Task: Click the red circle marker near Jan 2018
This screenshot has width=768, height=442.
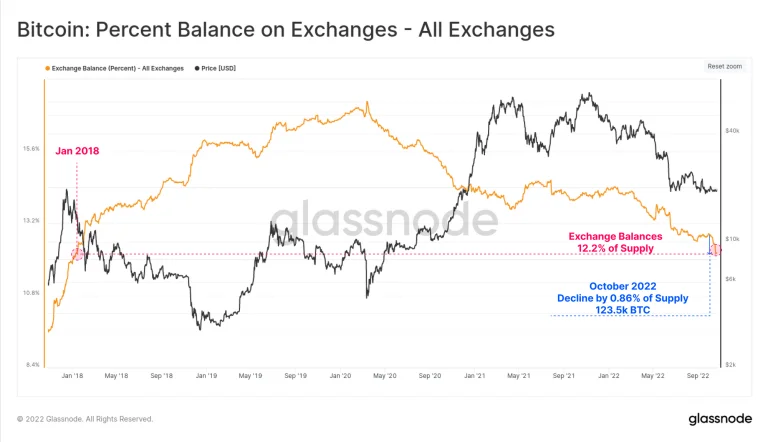Action: click(x=77, y=254)
